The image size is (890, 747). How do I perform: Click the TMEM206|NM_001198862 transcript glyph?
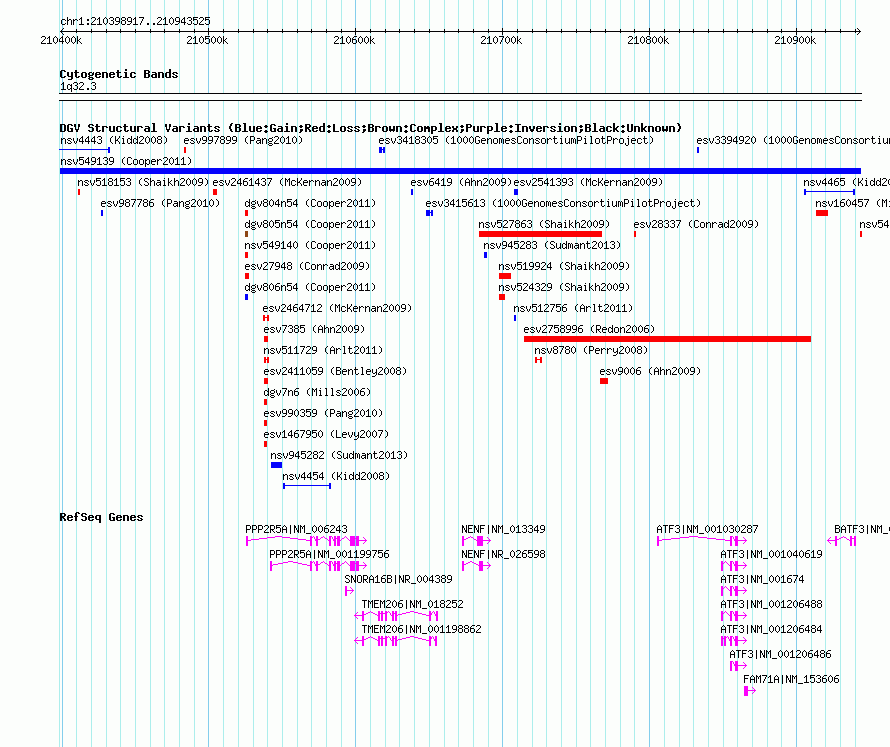pyautogui.click(x=396, y=641)
